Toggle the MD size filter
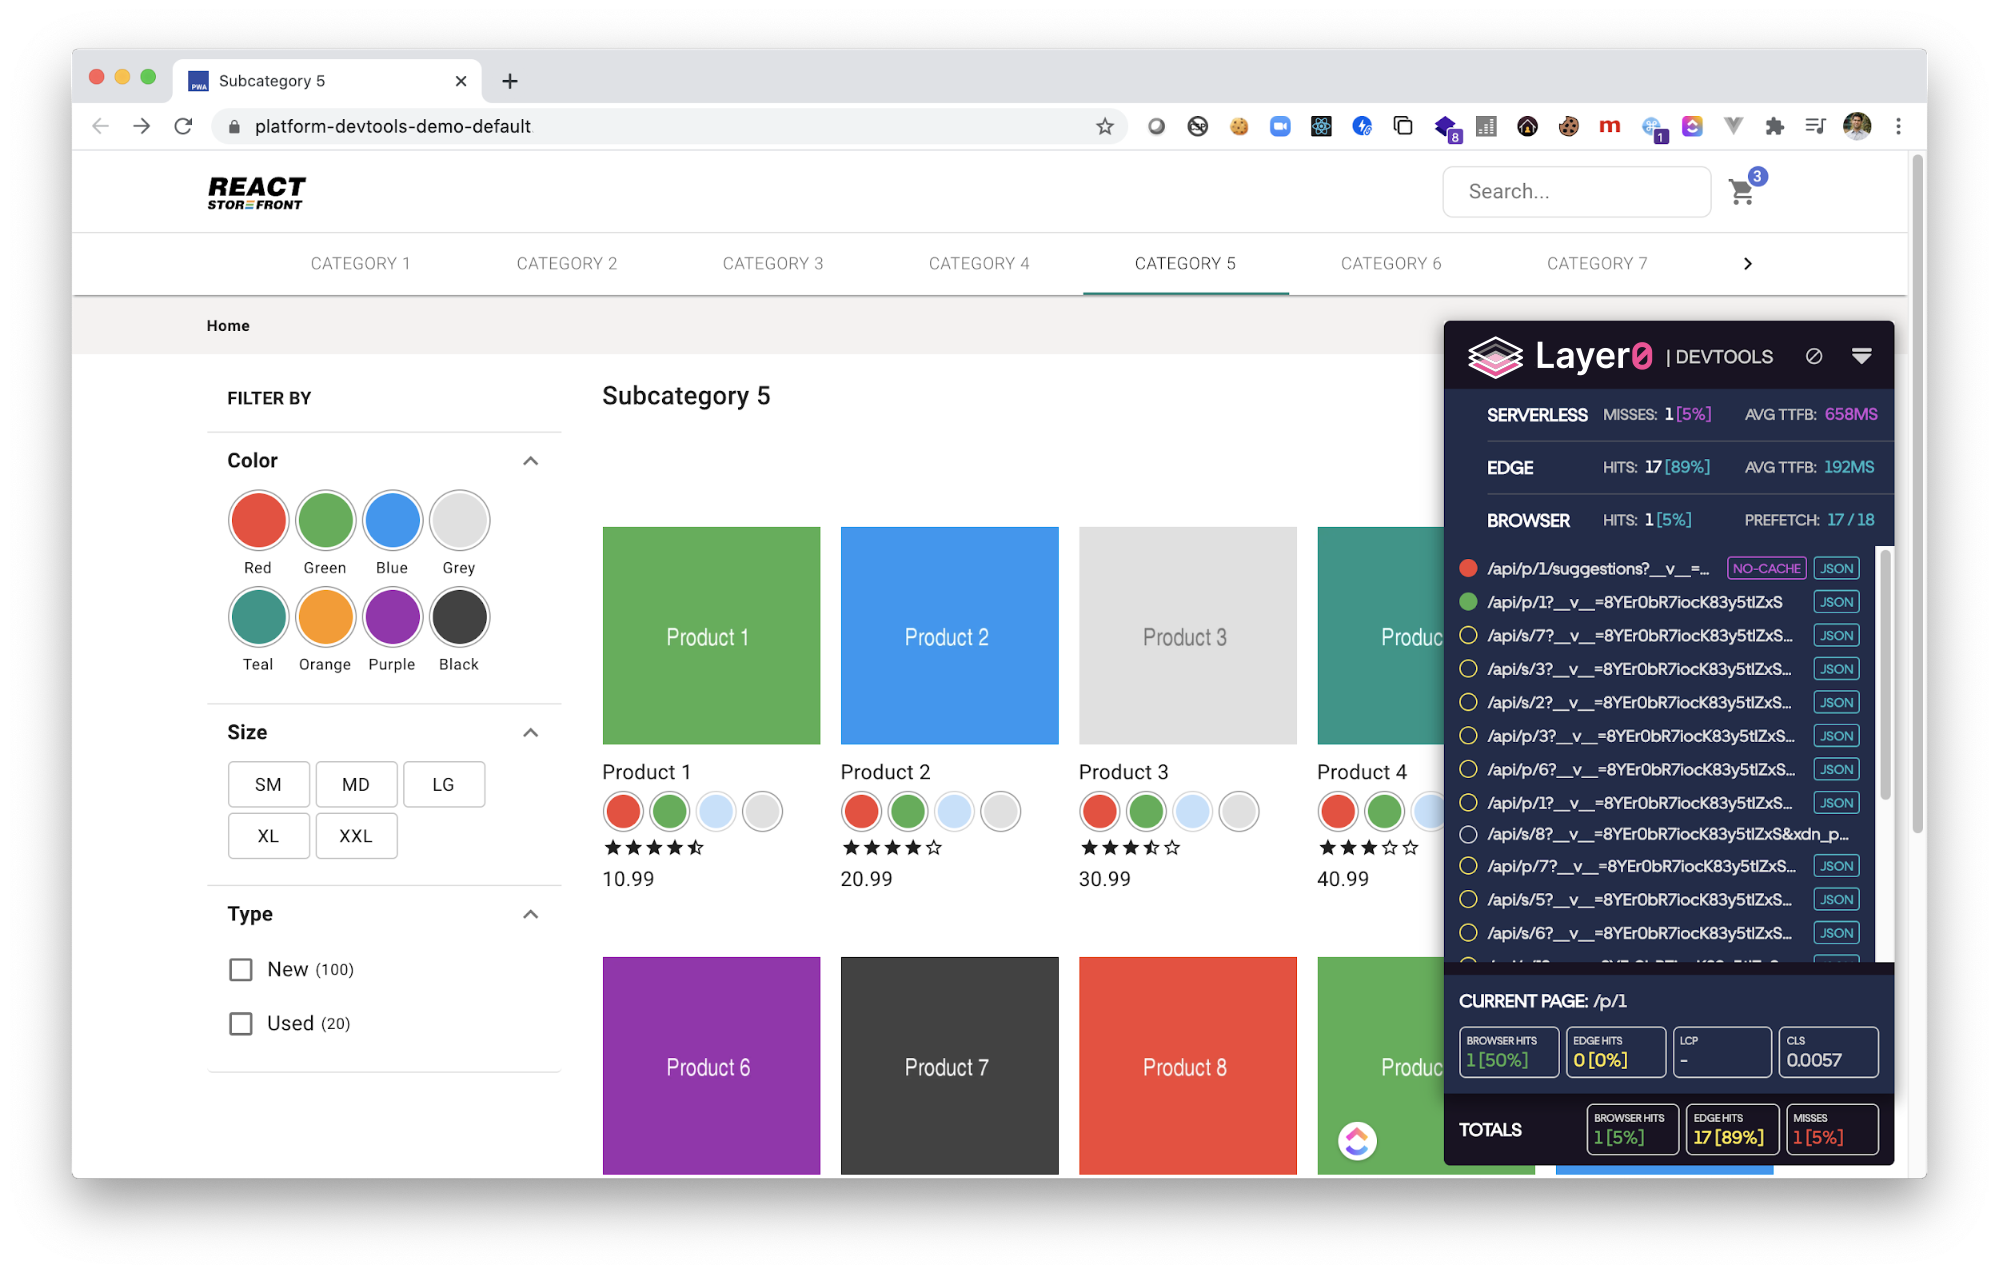The width and height of the screenshot is (1999, 1274). [x=356, y=784]
